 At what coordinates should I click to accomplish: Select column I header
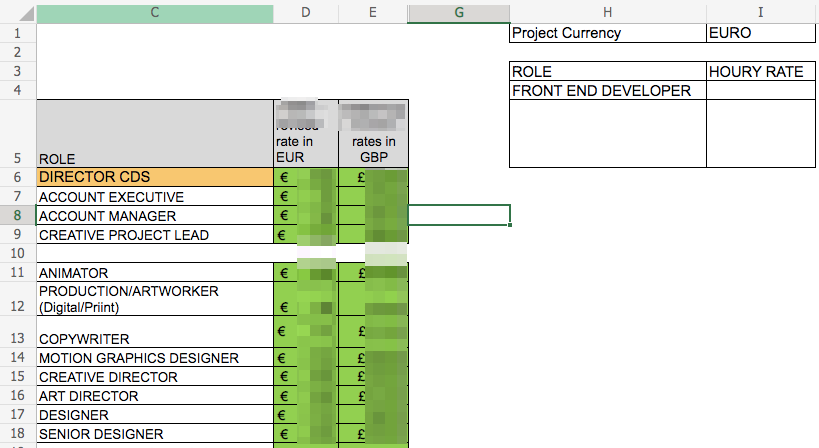pyautogui.click(x=760, y=12)
